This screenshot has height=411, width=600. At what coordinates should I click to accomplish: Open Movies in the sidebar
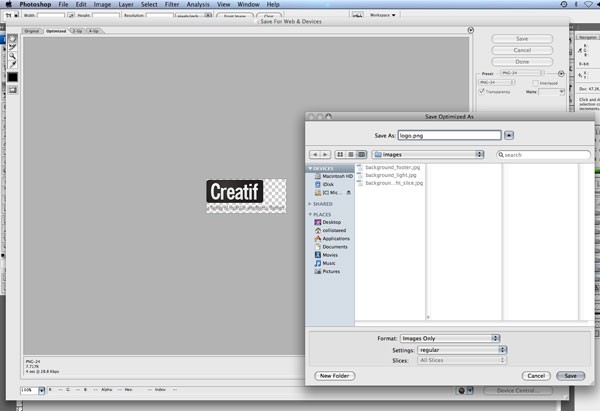click(x=326, y=255)
